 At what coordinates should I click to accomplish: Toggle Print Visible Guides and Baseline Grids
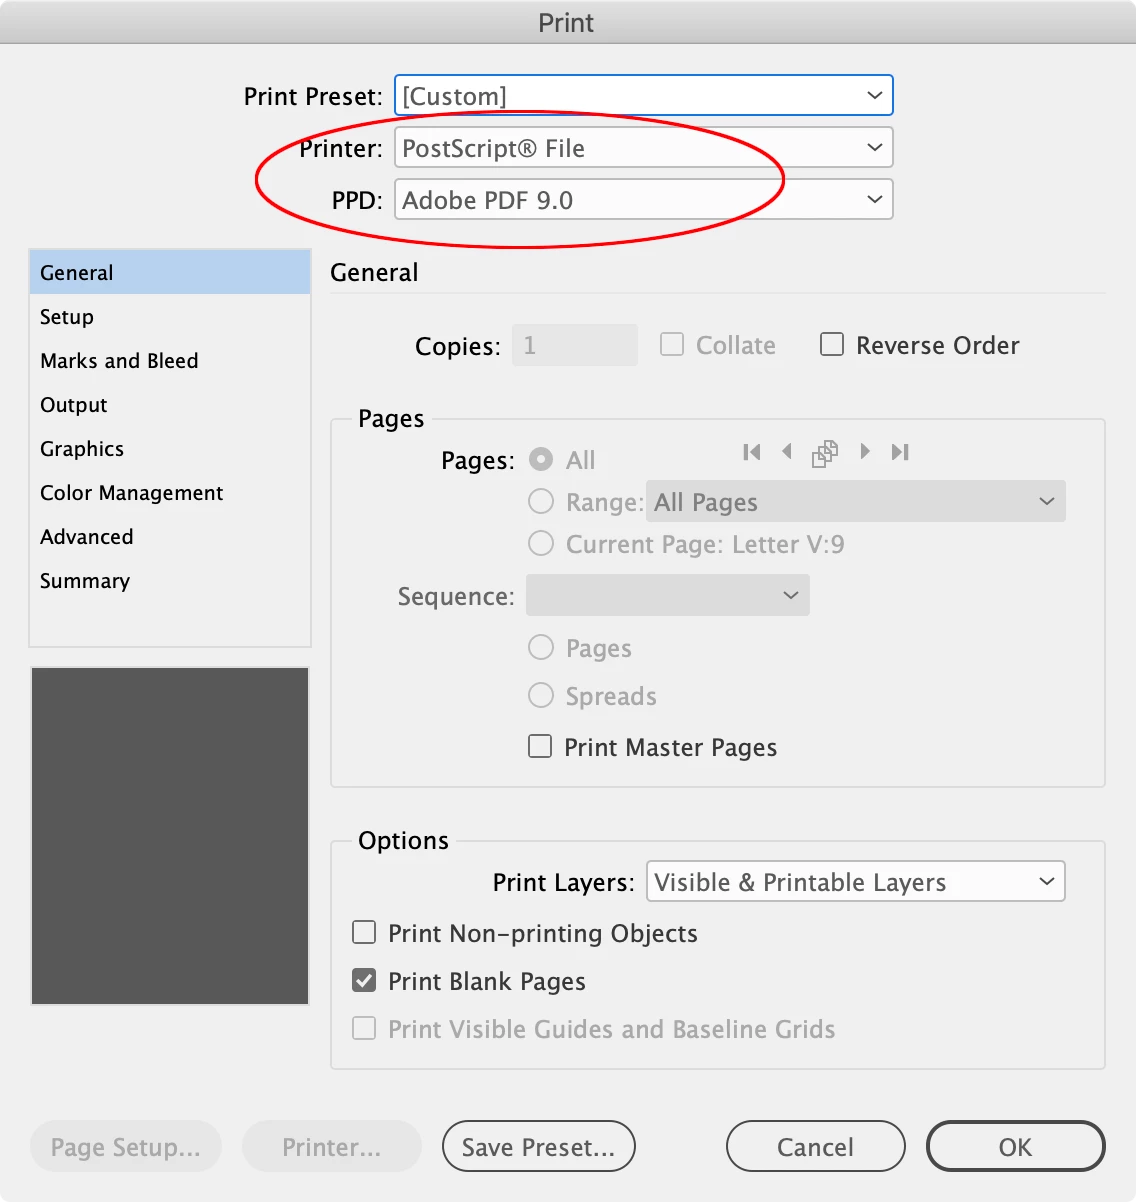[x=364, y=1029]
